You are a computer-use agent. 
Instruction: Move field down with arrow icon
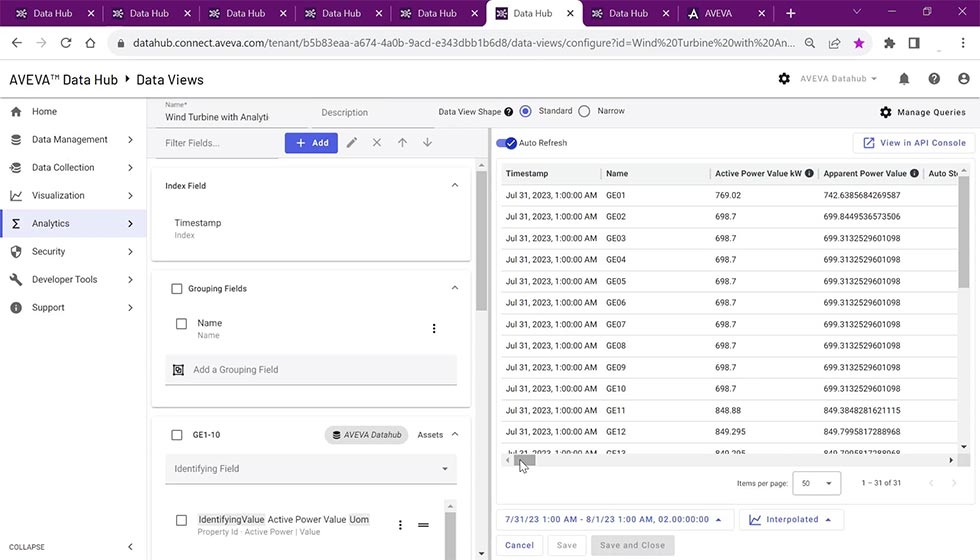(427, 143)
